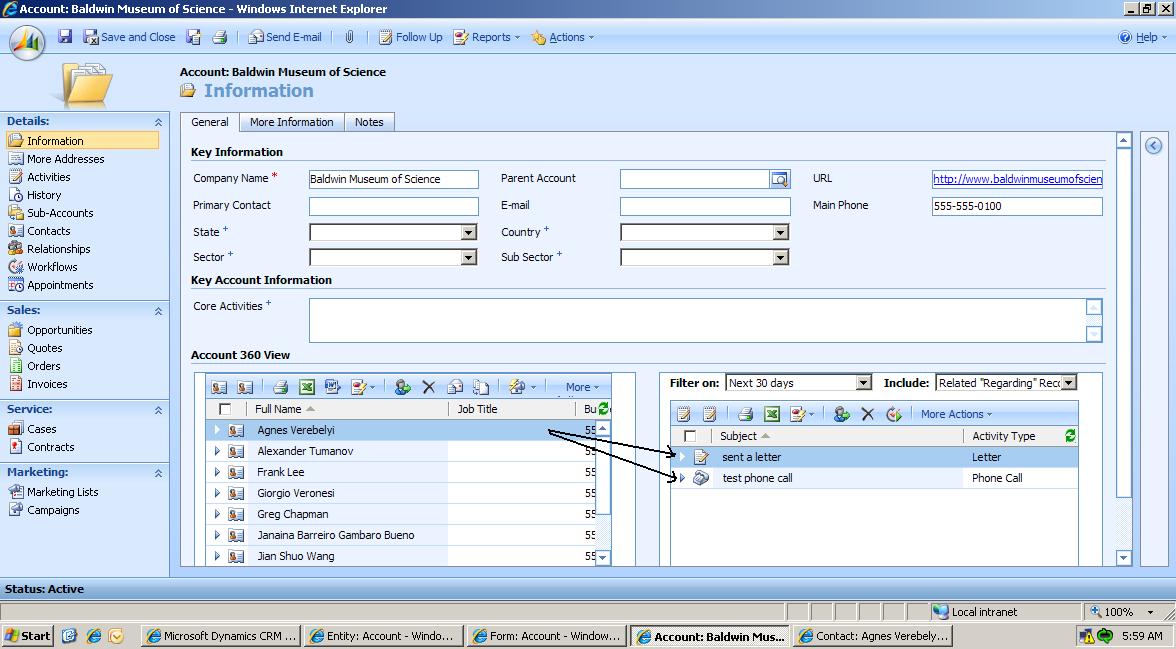The height and width of the screenshot is (649, 1176).
Task: Expand the Agnes Verebelyi contact row
Action: (x=219, y=429)
